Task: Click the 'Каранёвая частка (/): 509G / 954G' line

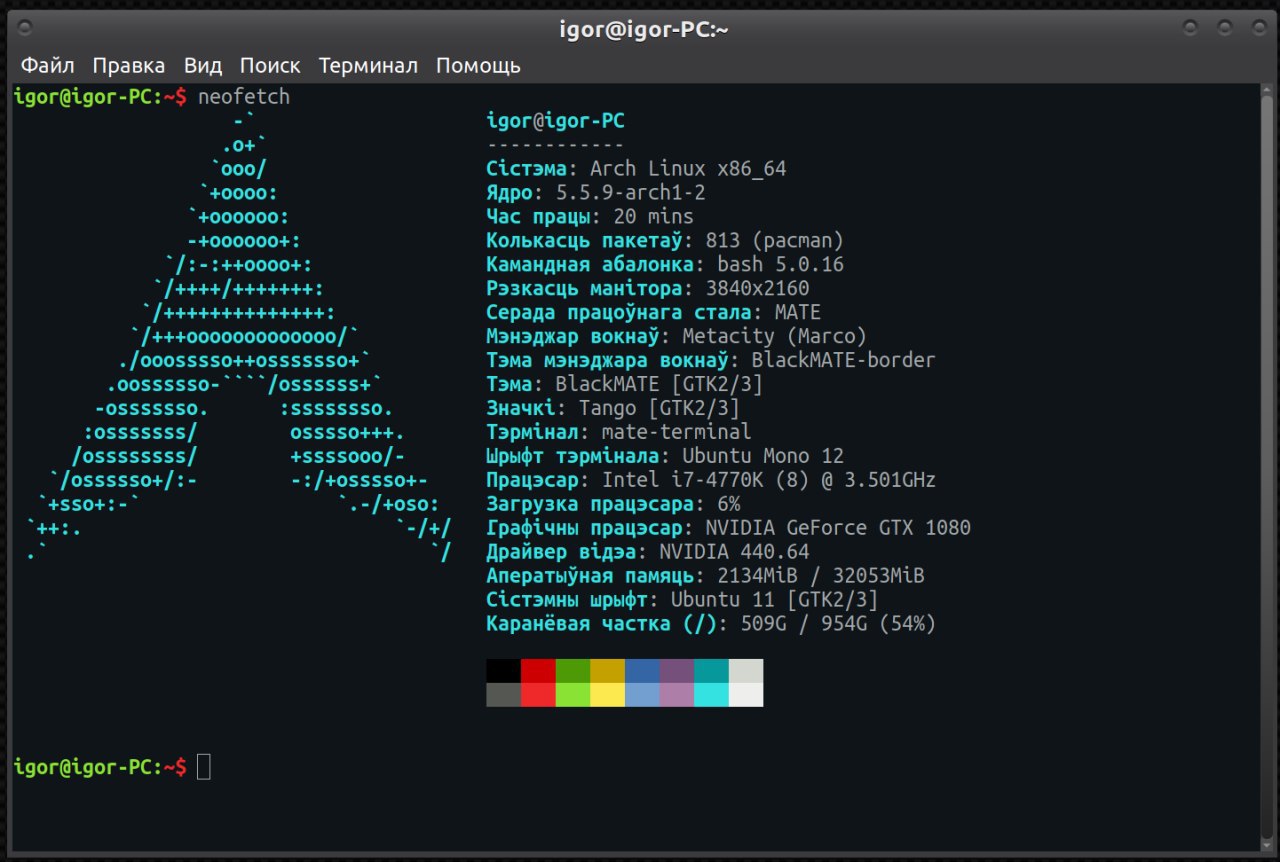Action: 711,625
